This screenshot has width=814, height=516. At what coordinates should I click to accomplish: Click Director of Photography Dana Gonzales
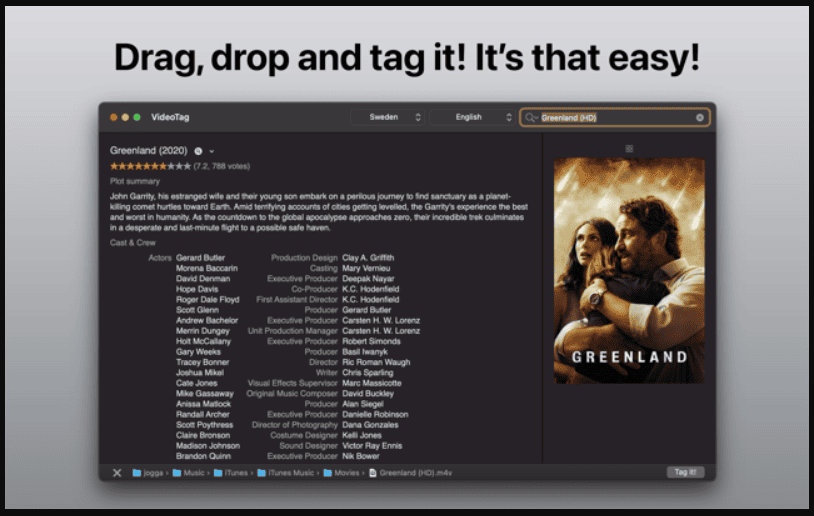[370, 425]
